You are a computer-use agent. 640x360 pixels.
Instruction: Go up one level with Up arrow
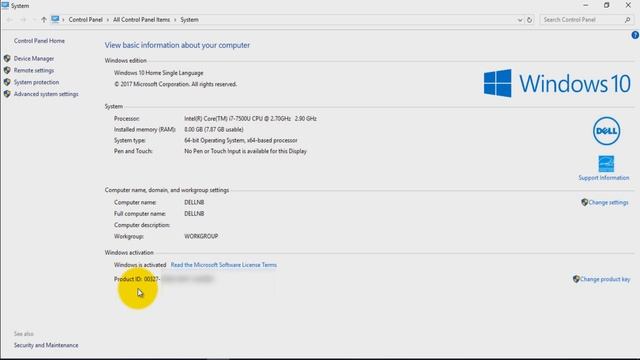pos(44,20)
